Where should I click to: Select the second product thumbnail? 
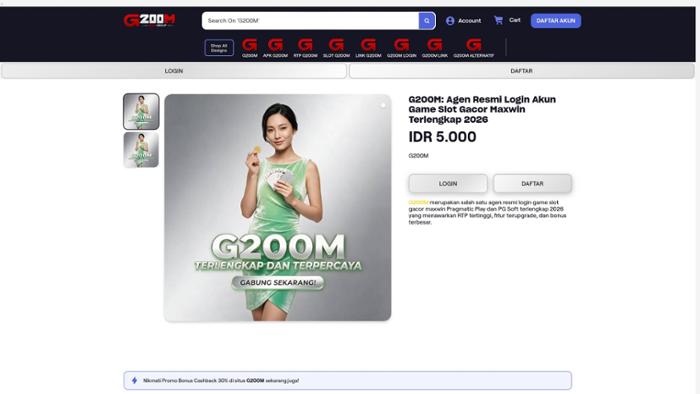(141, 150)
